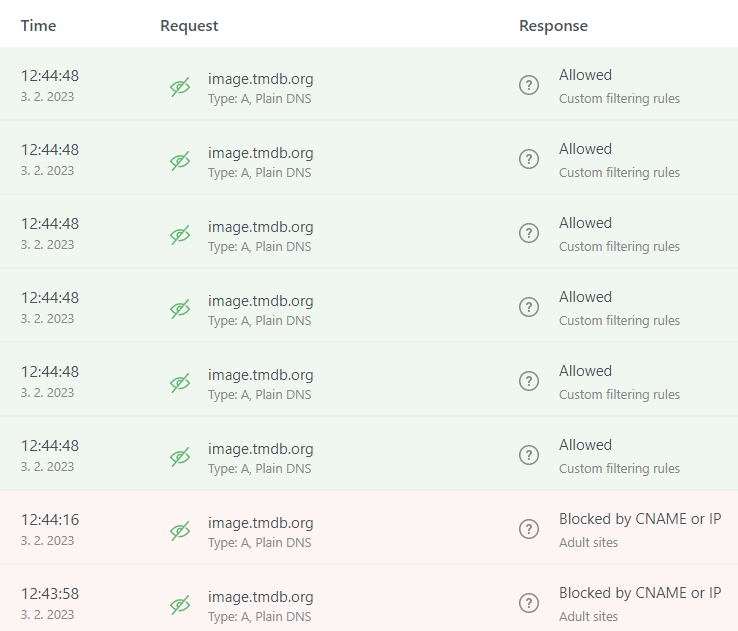Image resolution: width=738 pixels, height=631 pixels.
Task: Click the Time column header
Action: pyautogui.click(x=38, y=26)
